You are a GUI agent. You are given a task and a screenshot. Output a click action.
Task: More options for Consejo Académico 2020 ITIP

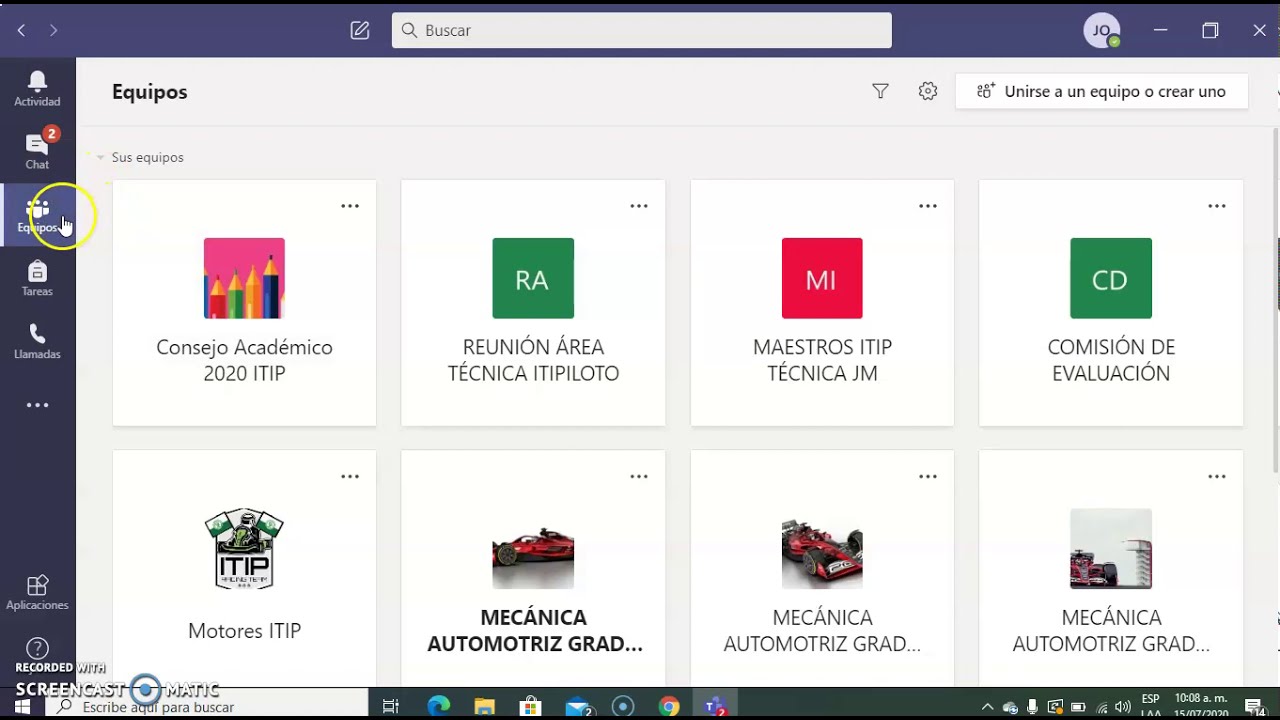click(350, 206)
